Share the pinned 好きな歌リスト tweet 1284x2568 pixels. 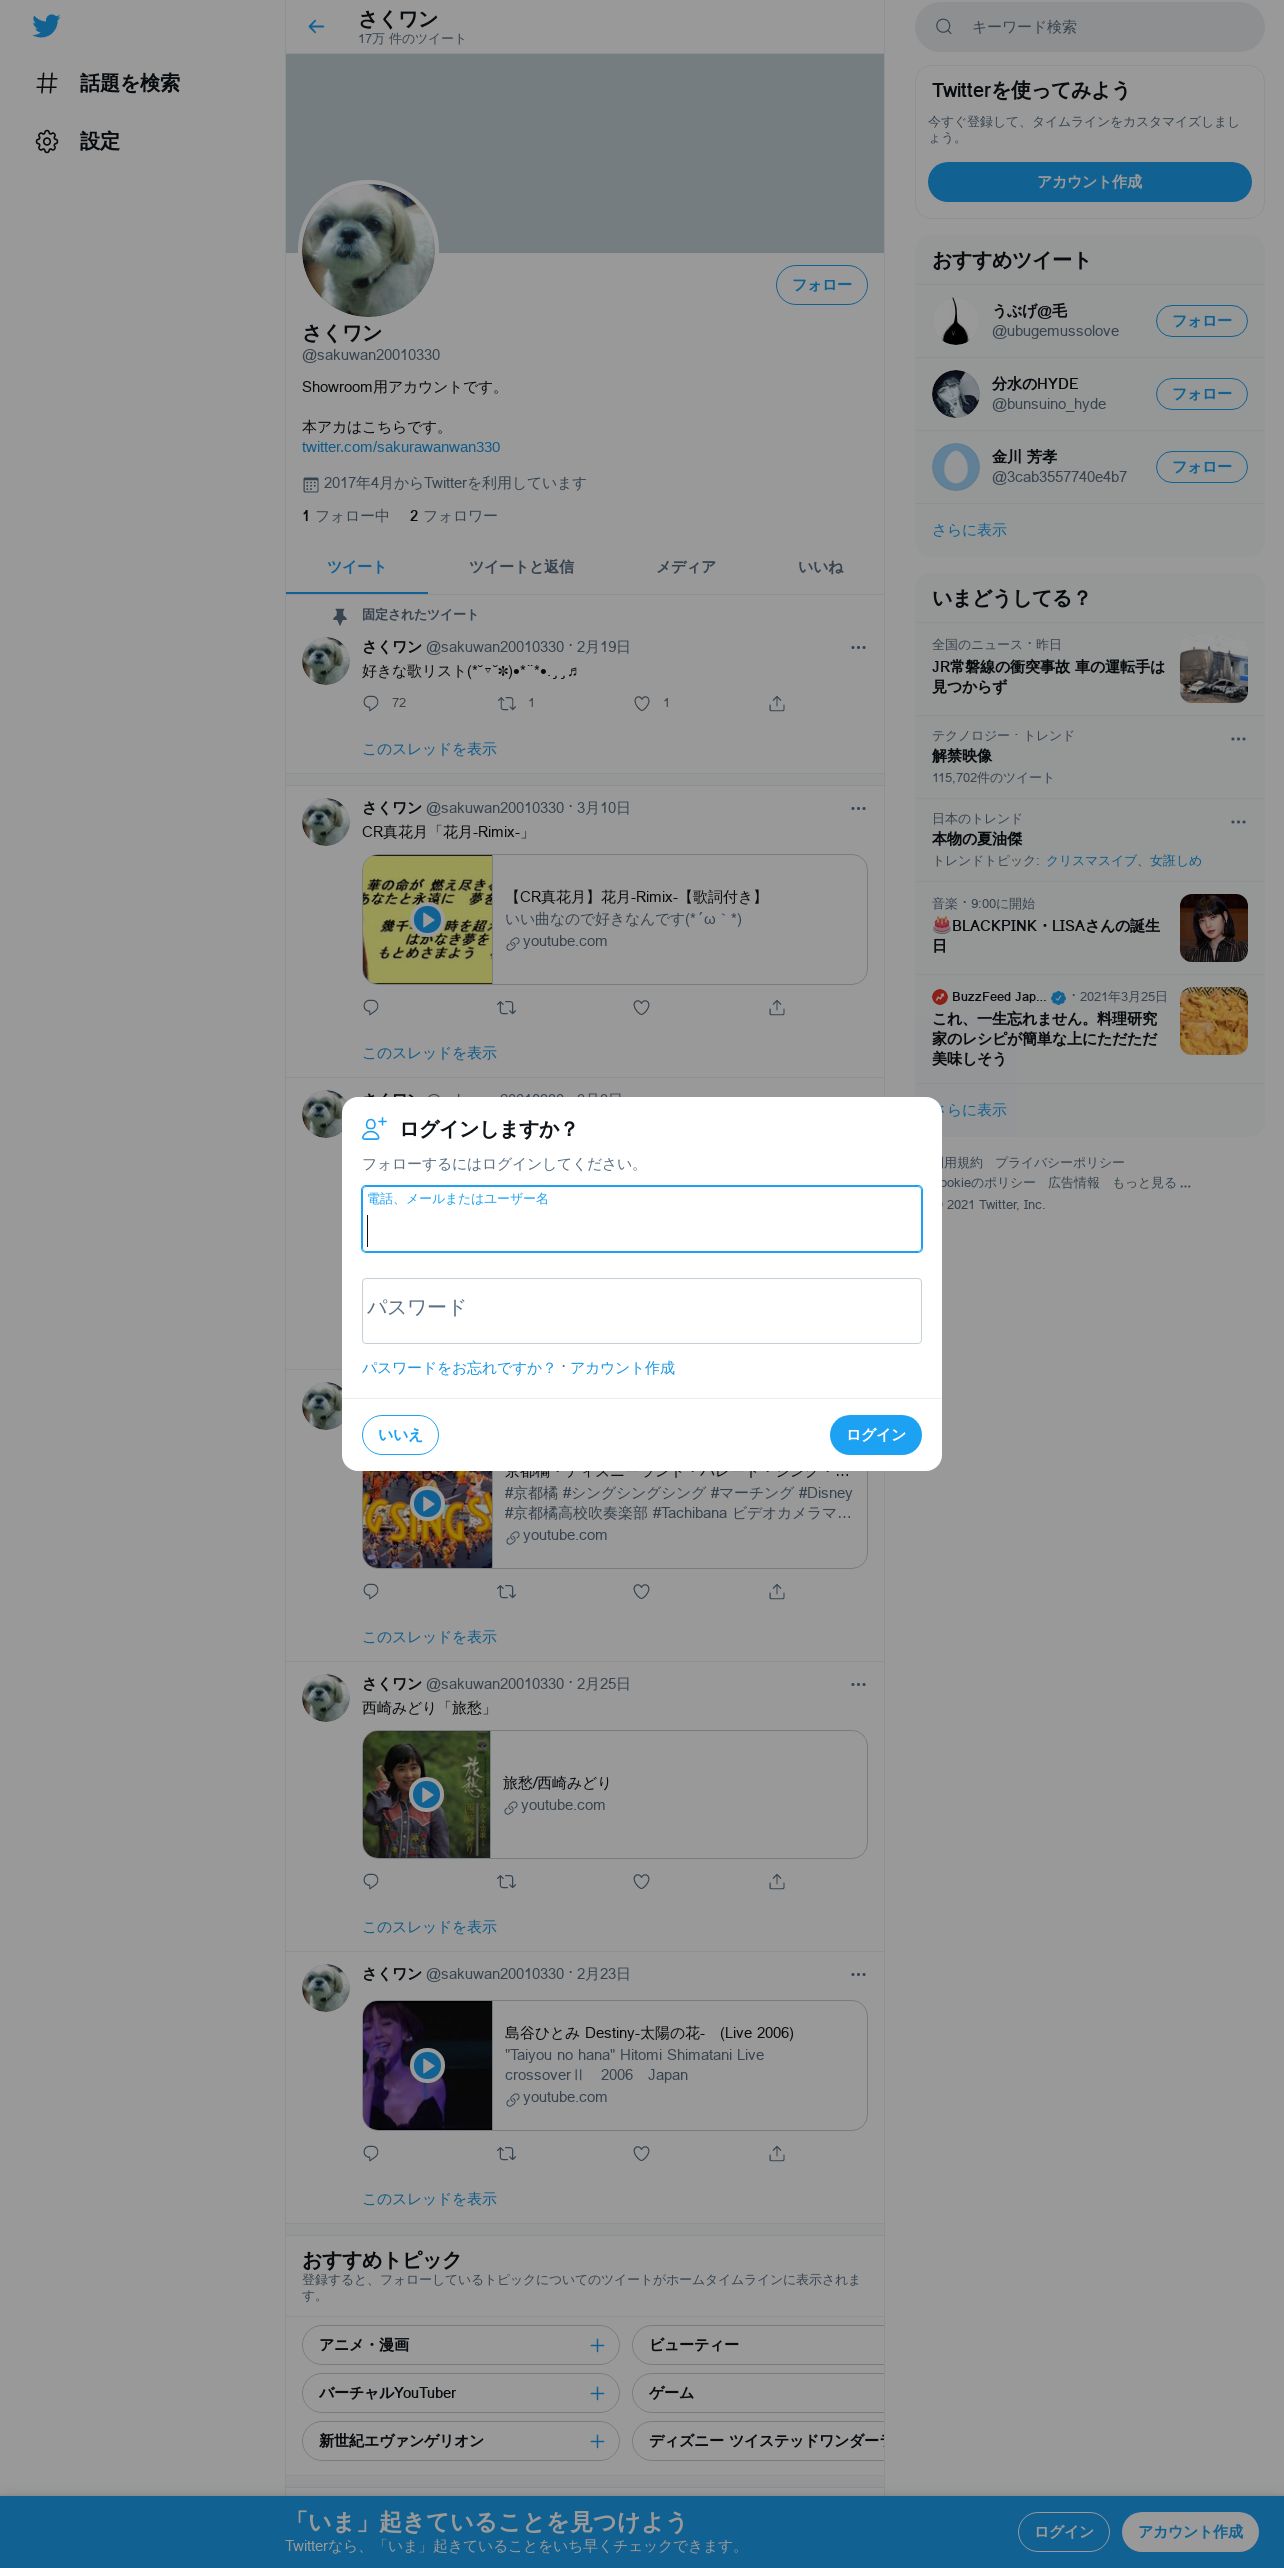coord(777,703)
